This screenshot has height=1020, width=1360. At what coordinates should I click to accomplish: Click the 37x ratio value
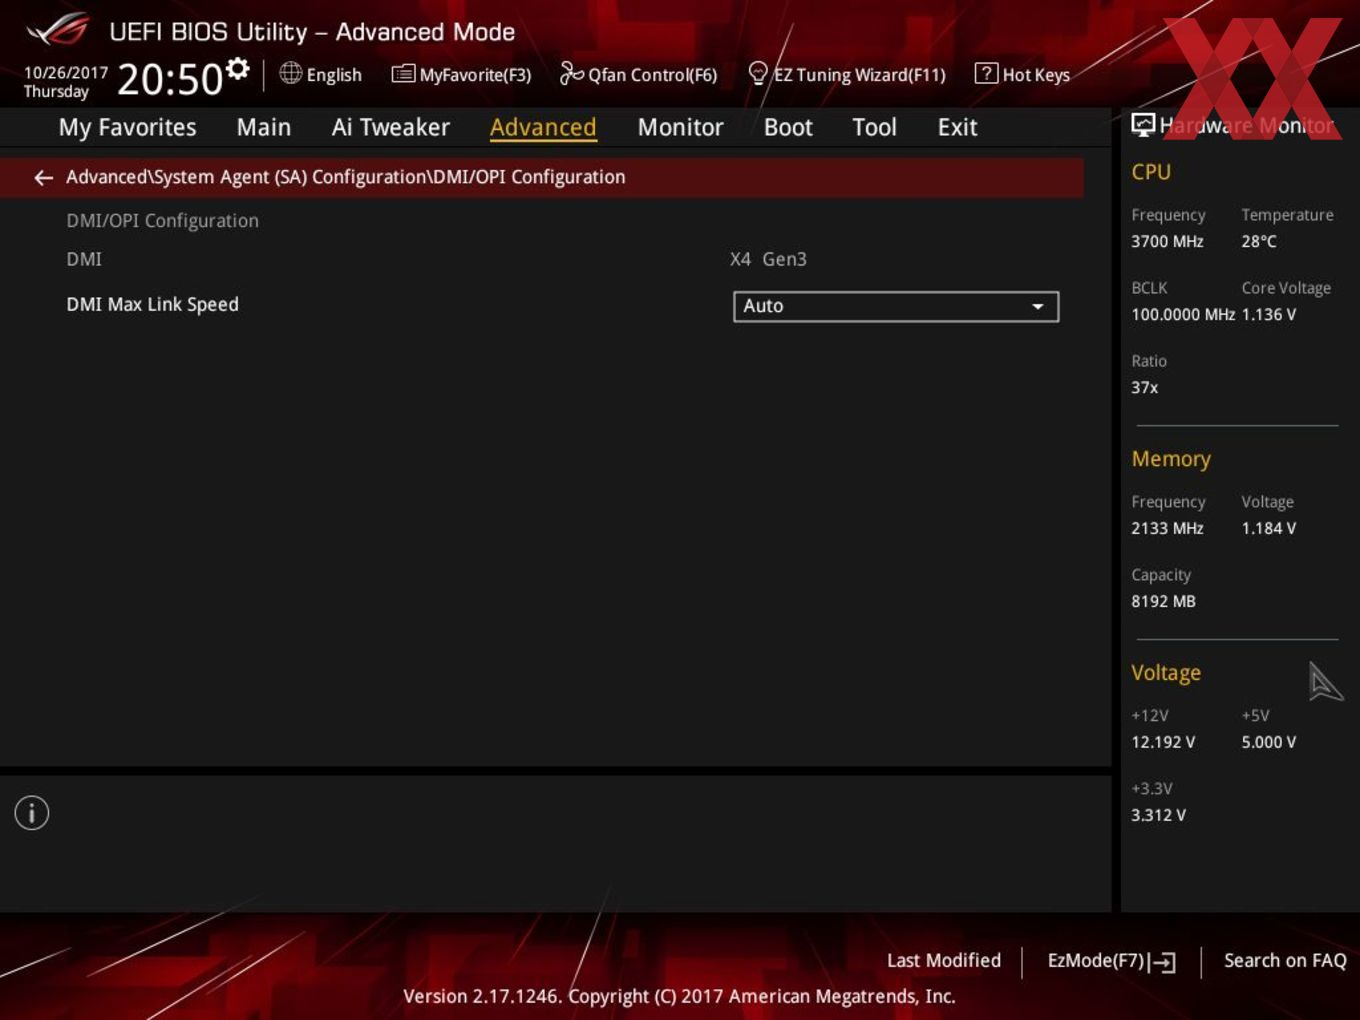click(x=1145, y=387)
